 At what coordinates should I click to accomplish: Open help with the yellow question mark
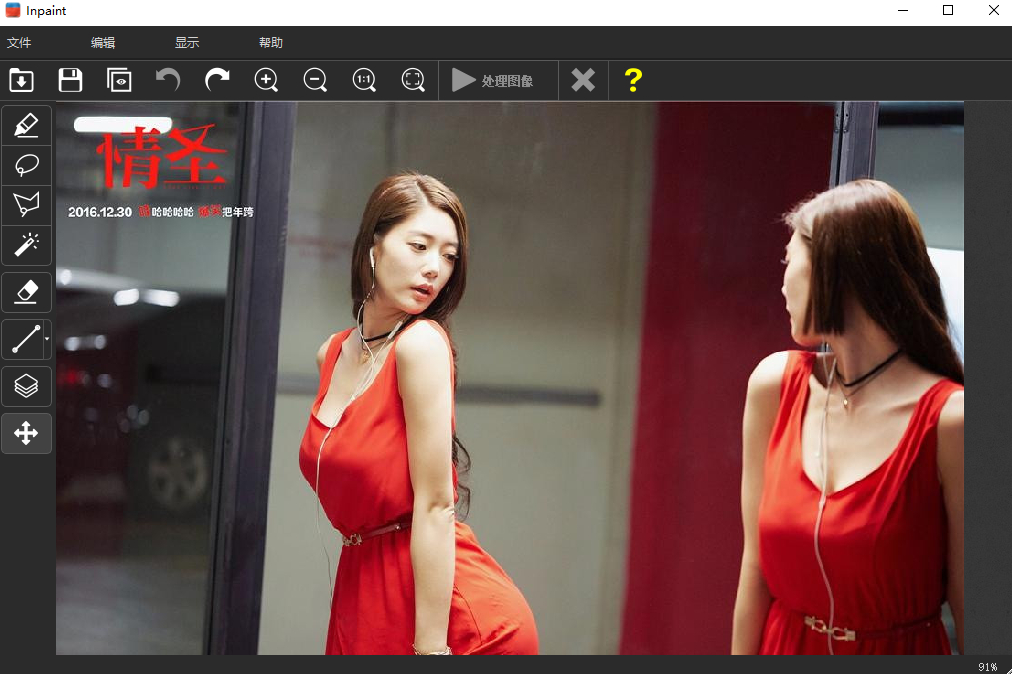(x=633, y=80)
